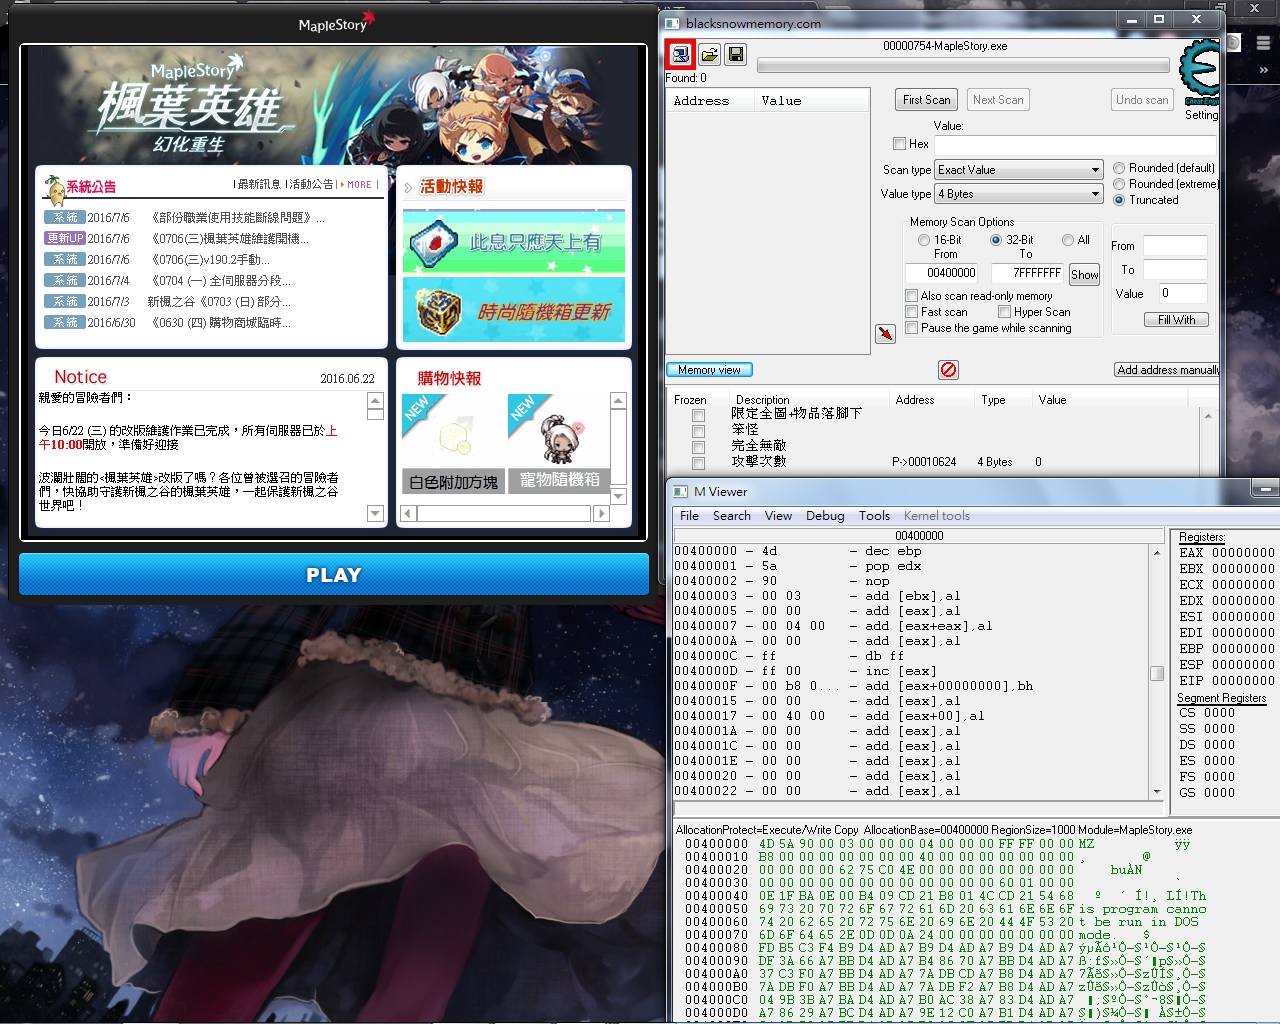Click the Description column header in the address list

click(x=762, y=400)
